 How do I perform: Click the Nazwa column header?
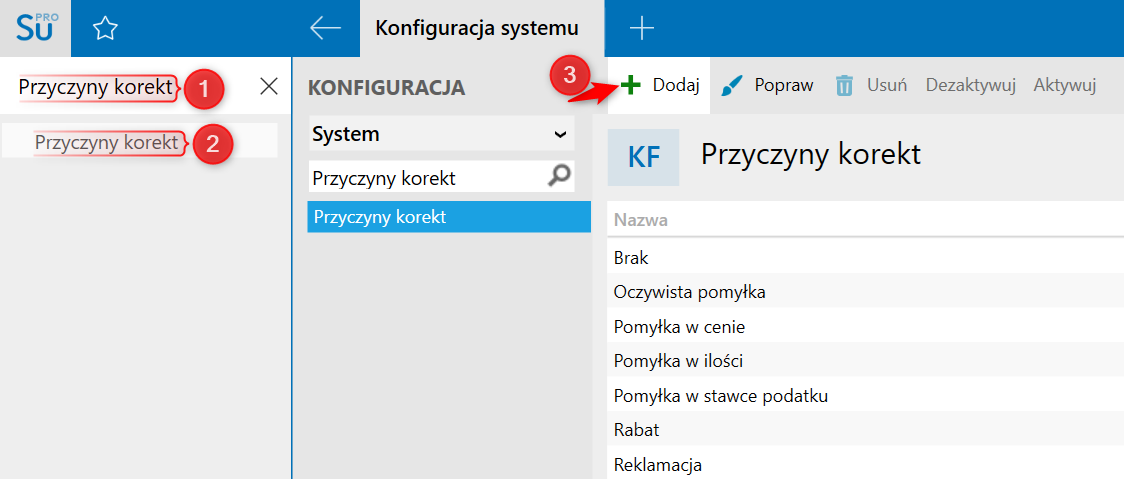(641, 220)
